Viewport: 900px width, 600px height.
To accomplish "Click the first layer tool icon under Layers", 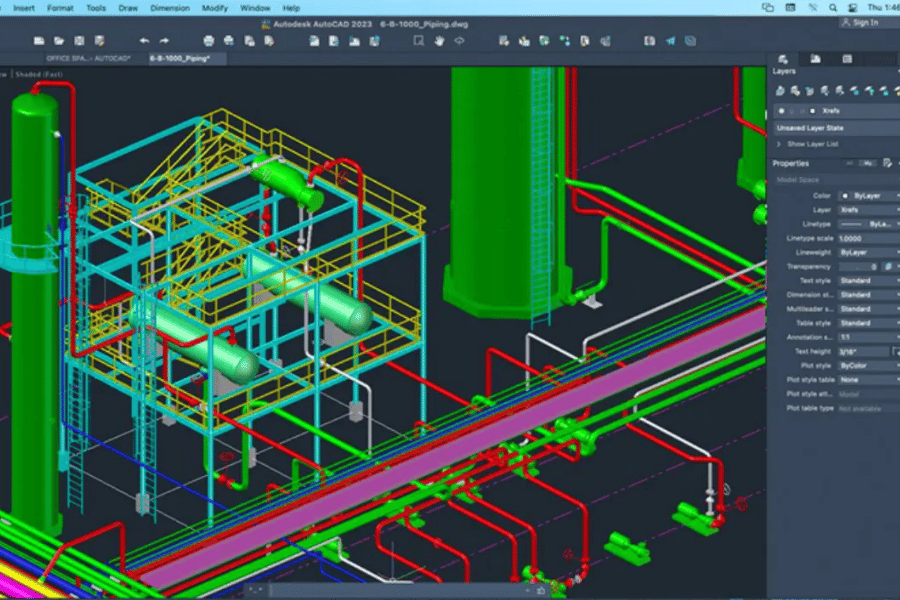I will coord(782,90).
